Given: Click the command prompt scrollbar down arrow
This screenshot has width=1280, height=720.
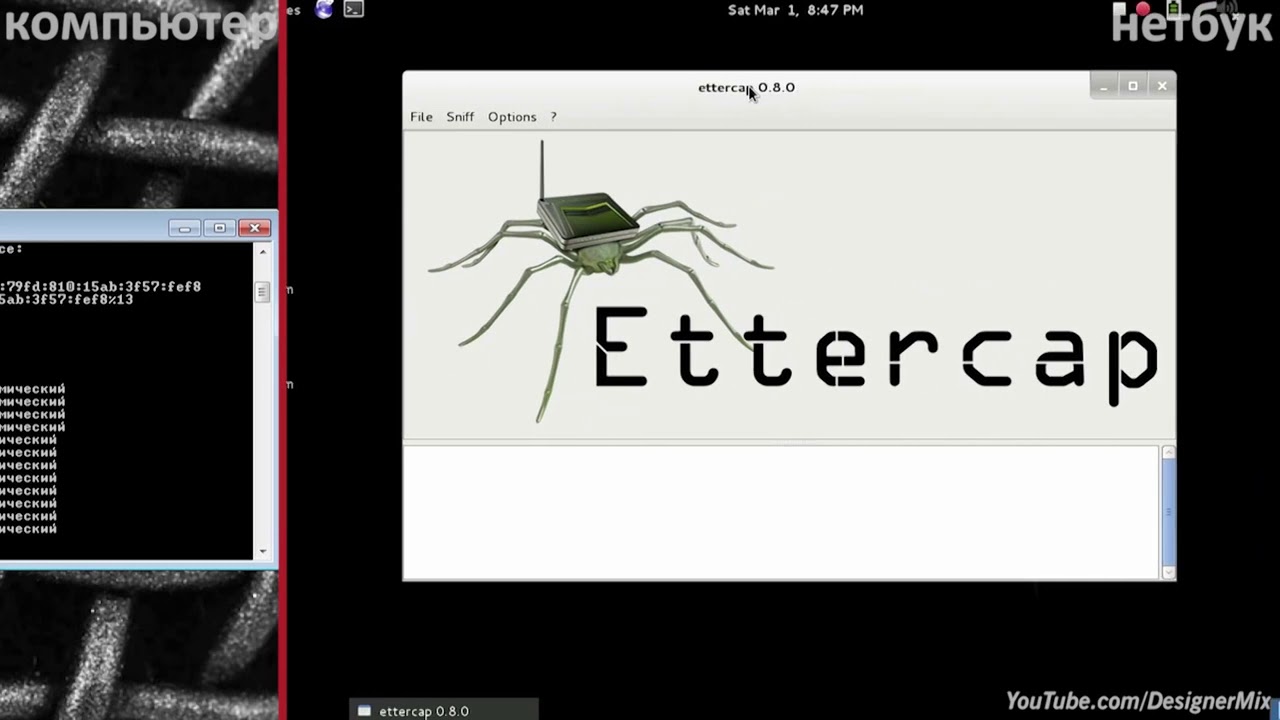Looking at the screenshot, I should 263,551.
